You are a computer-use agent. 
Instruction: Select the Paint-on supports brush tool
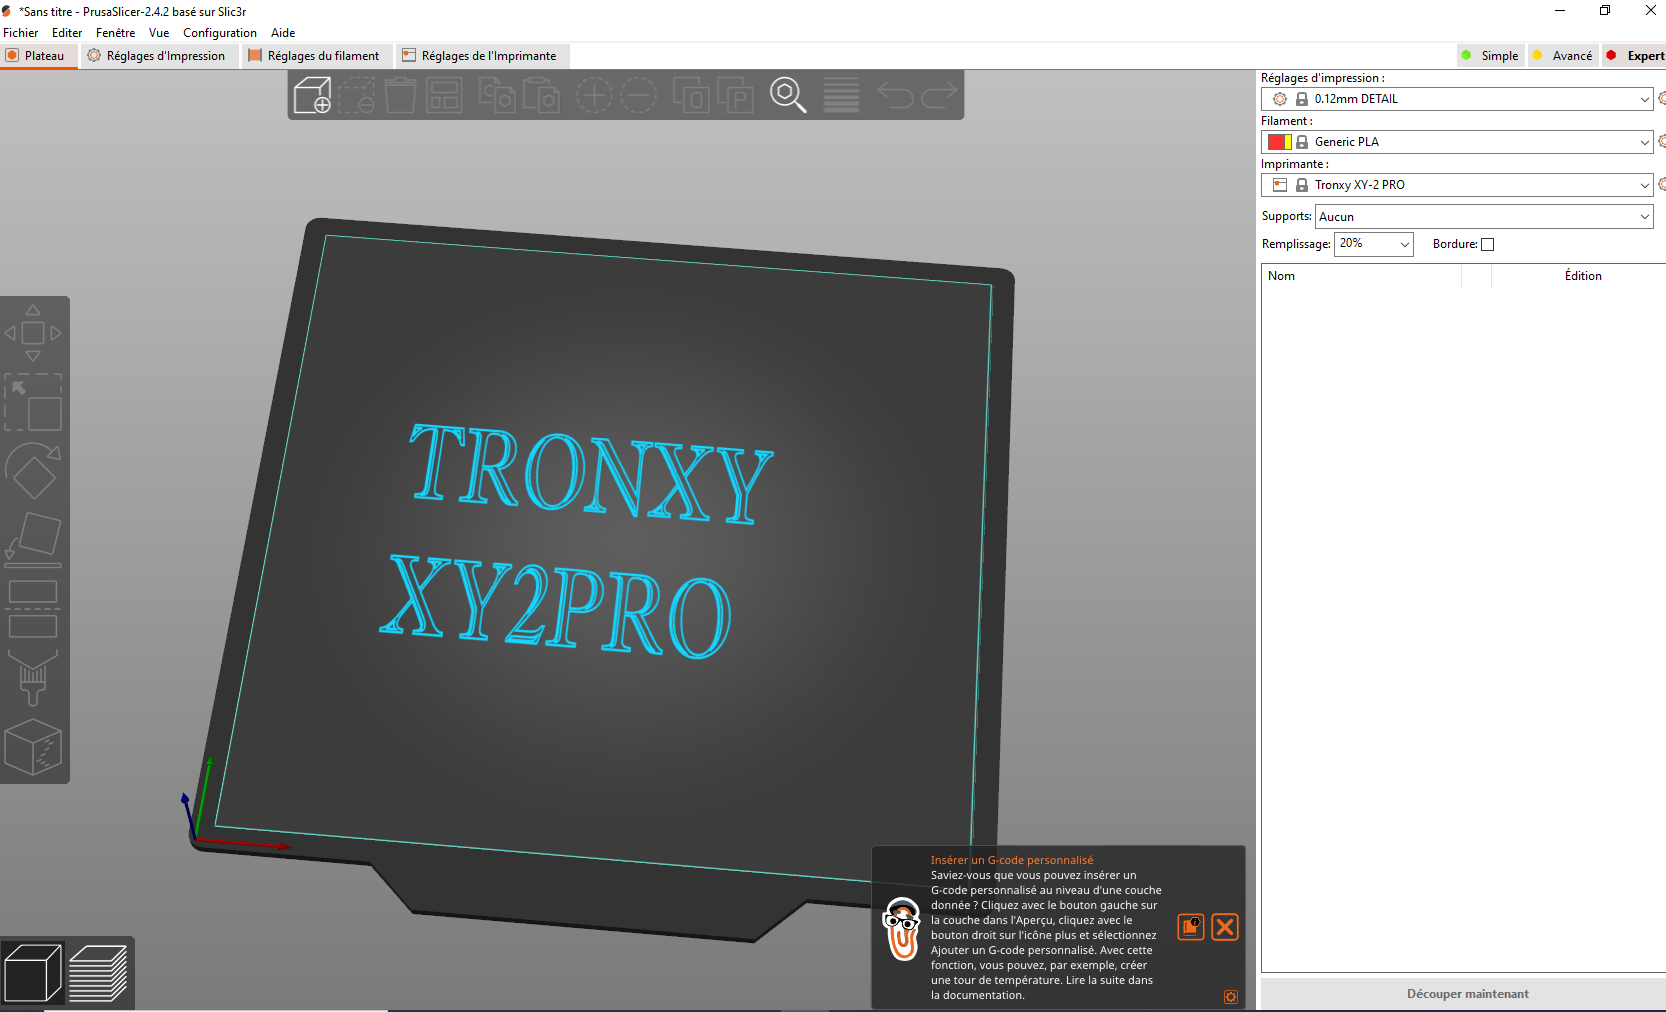point(33,678)
